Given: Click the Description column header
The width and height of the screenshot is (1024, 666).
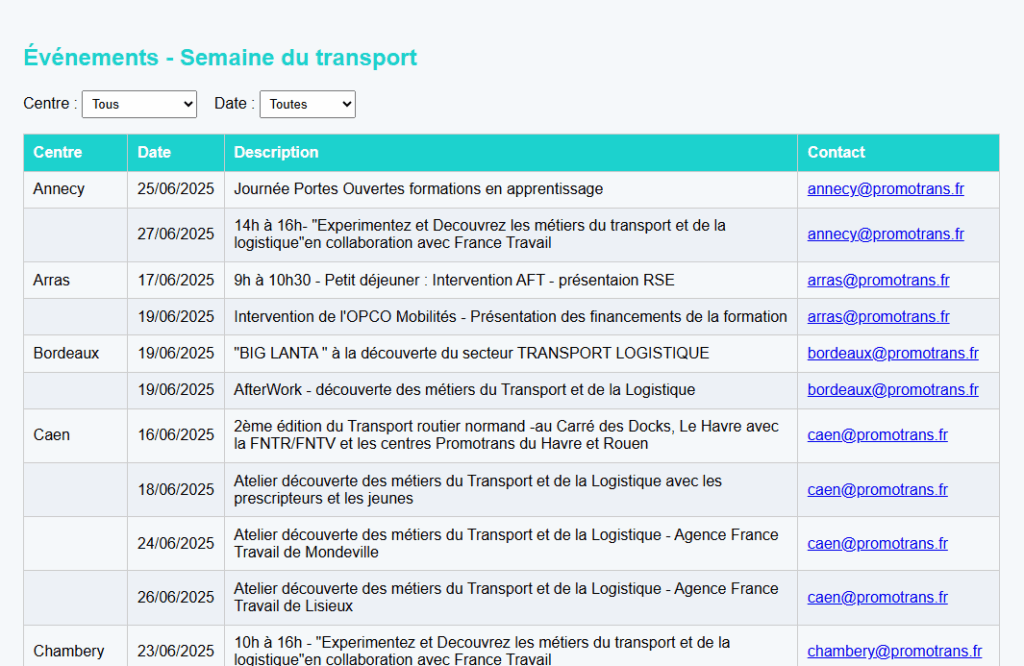Looking at the screenshot, I should (x=511, y=153).
